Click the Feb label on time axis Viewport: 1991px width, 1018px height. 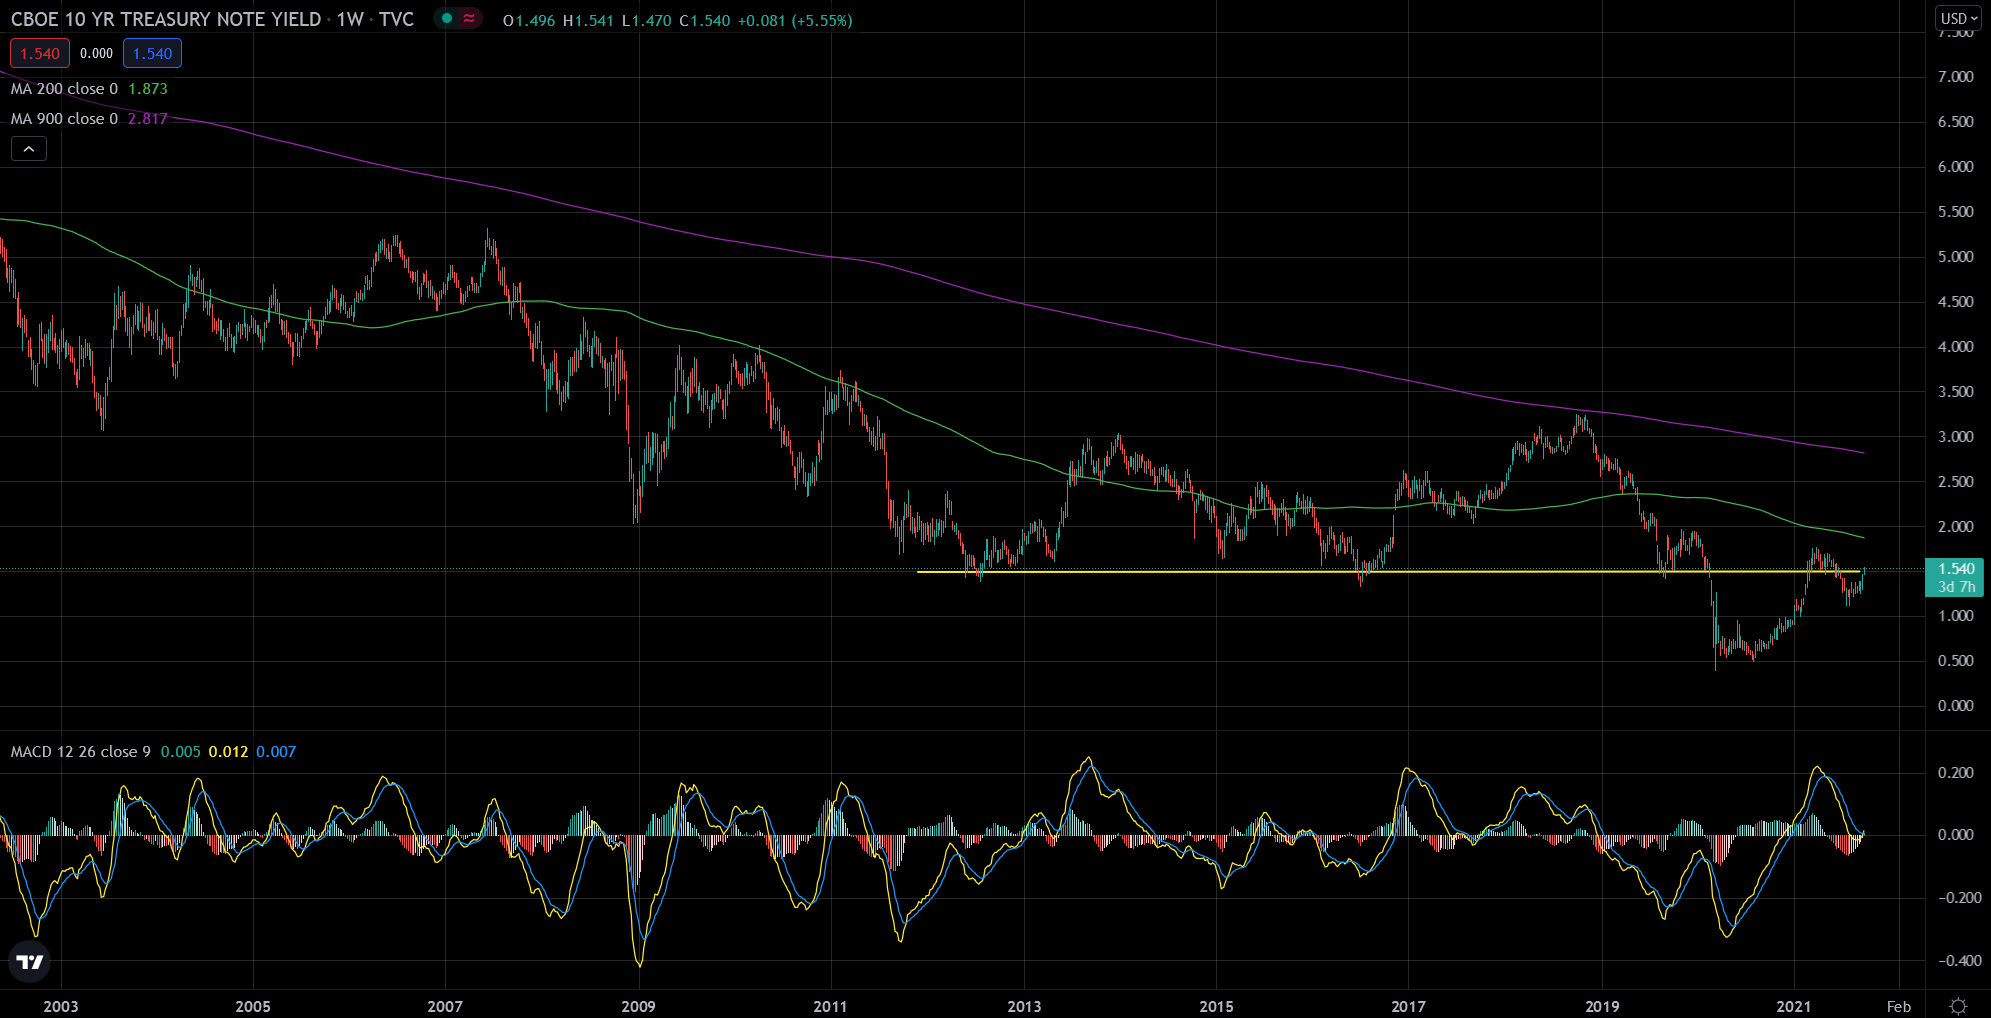pos(1899,1006)
